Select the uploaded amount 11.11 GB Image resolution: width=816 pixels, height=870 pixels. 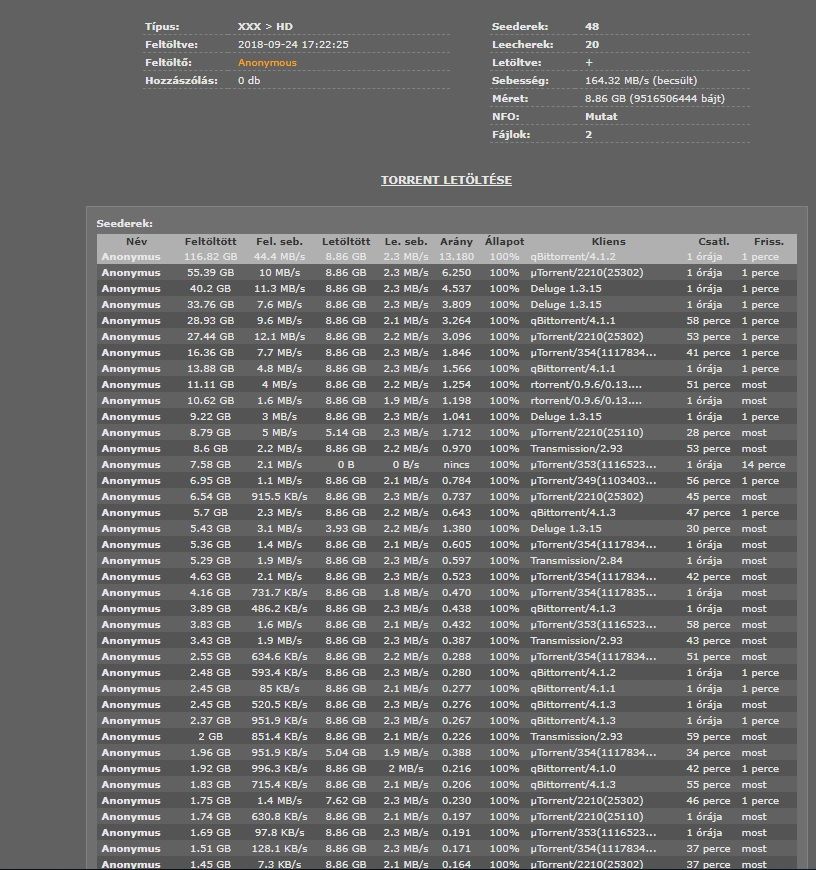210,385
